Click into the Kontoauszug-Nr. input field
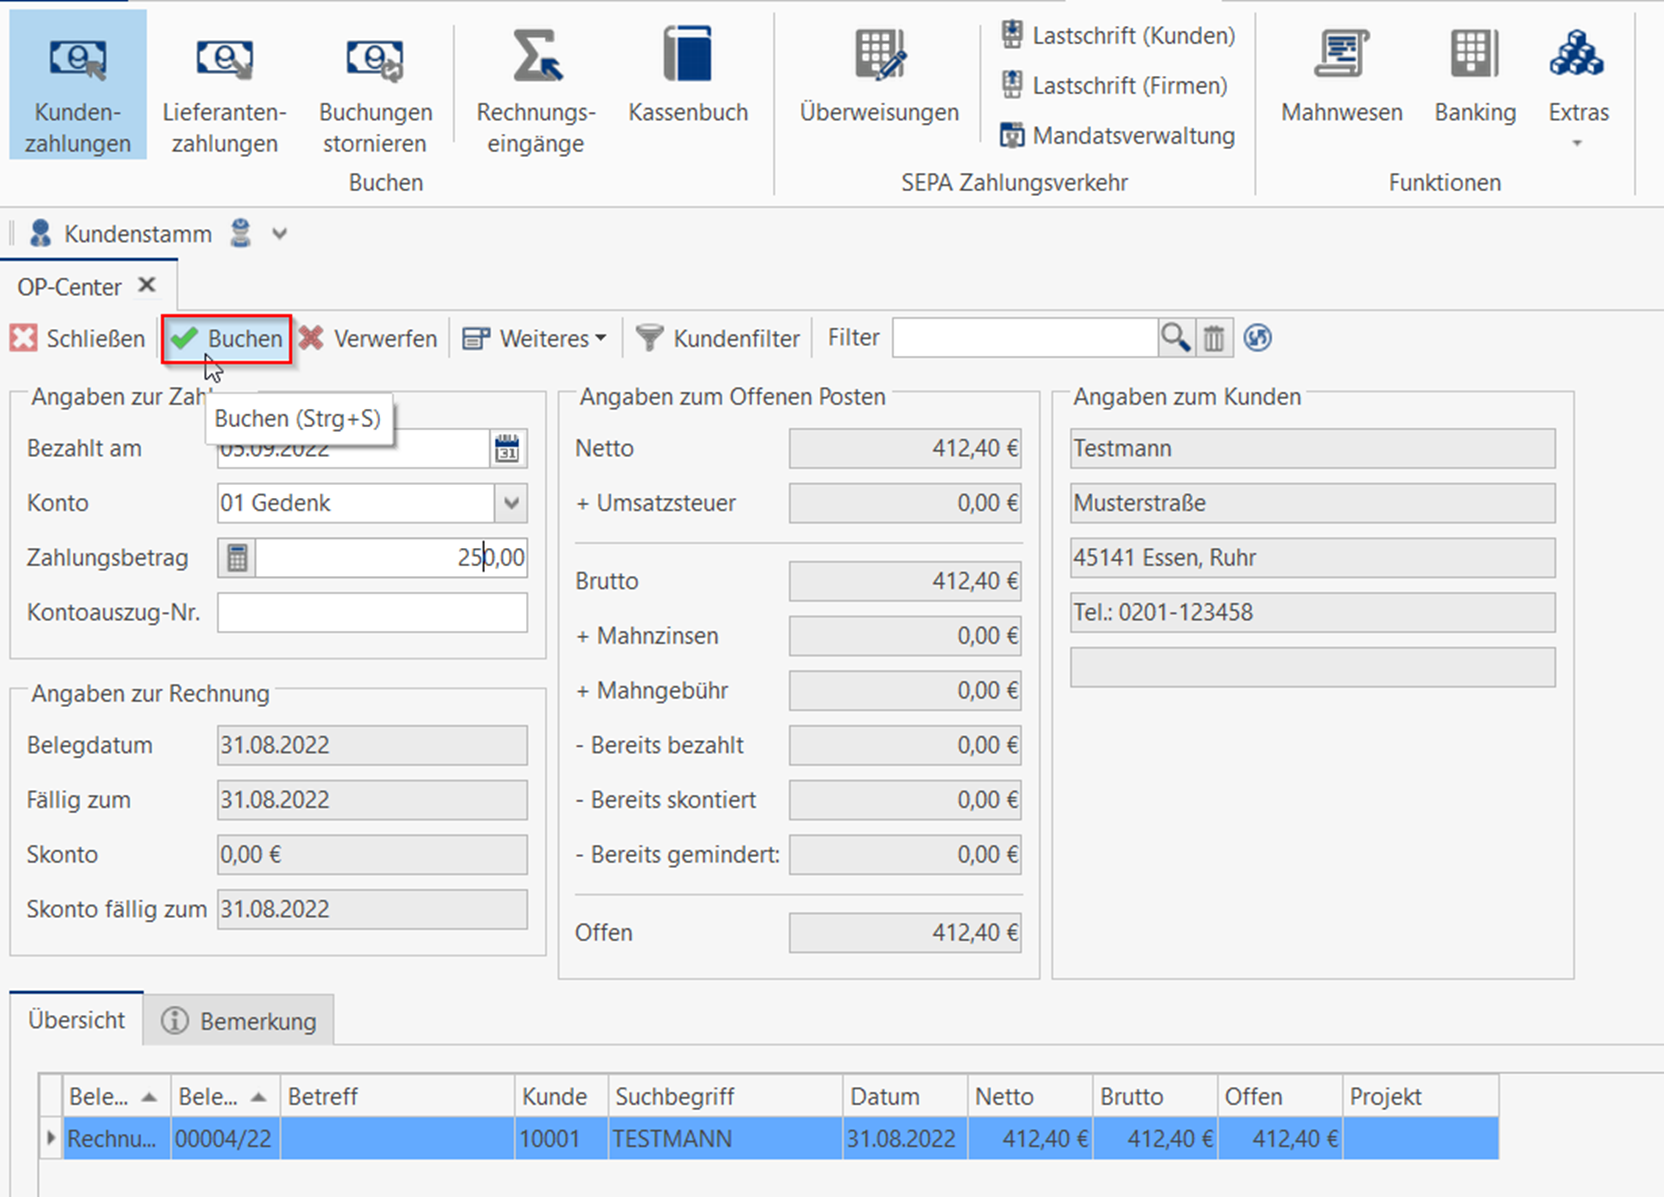Viewport: 1664px width, 1197px height. 372,613
